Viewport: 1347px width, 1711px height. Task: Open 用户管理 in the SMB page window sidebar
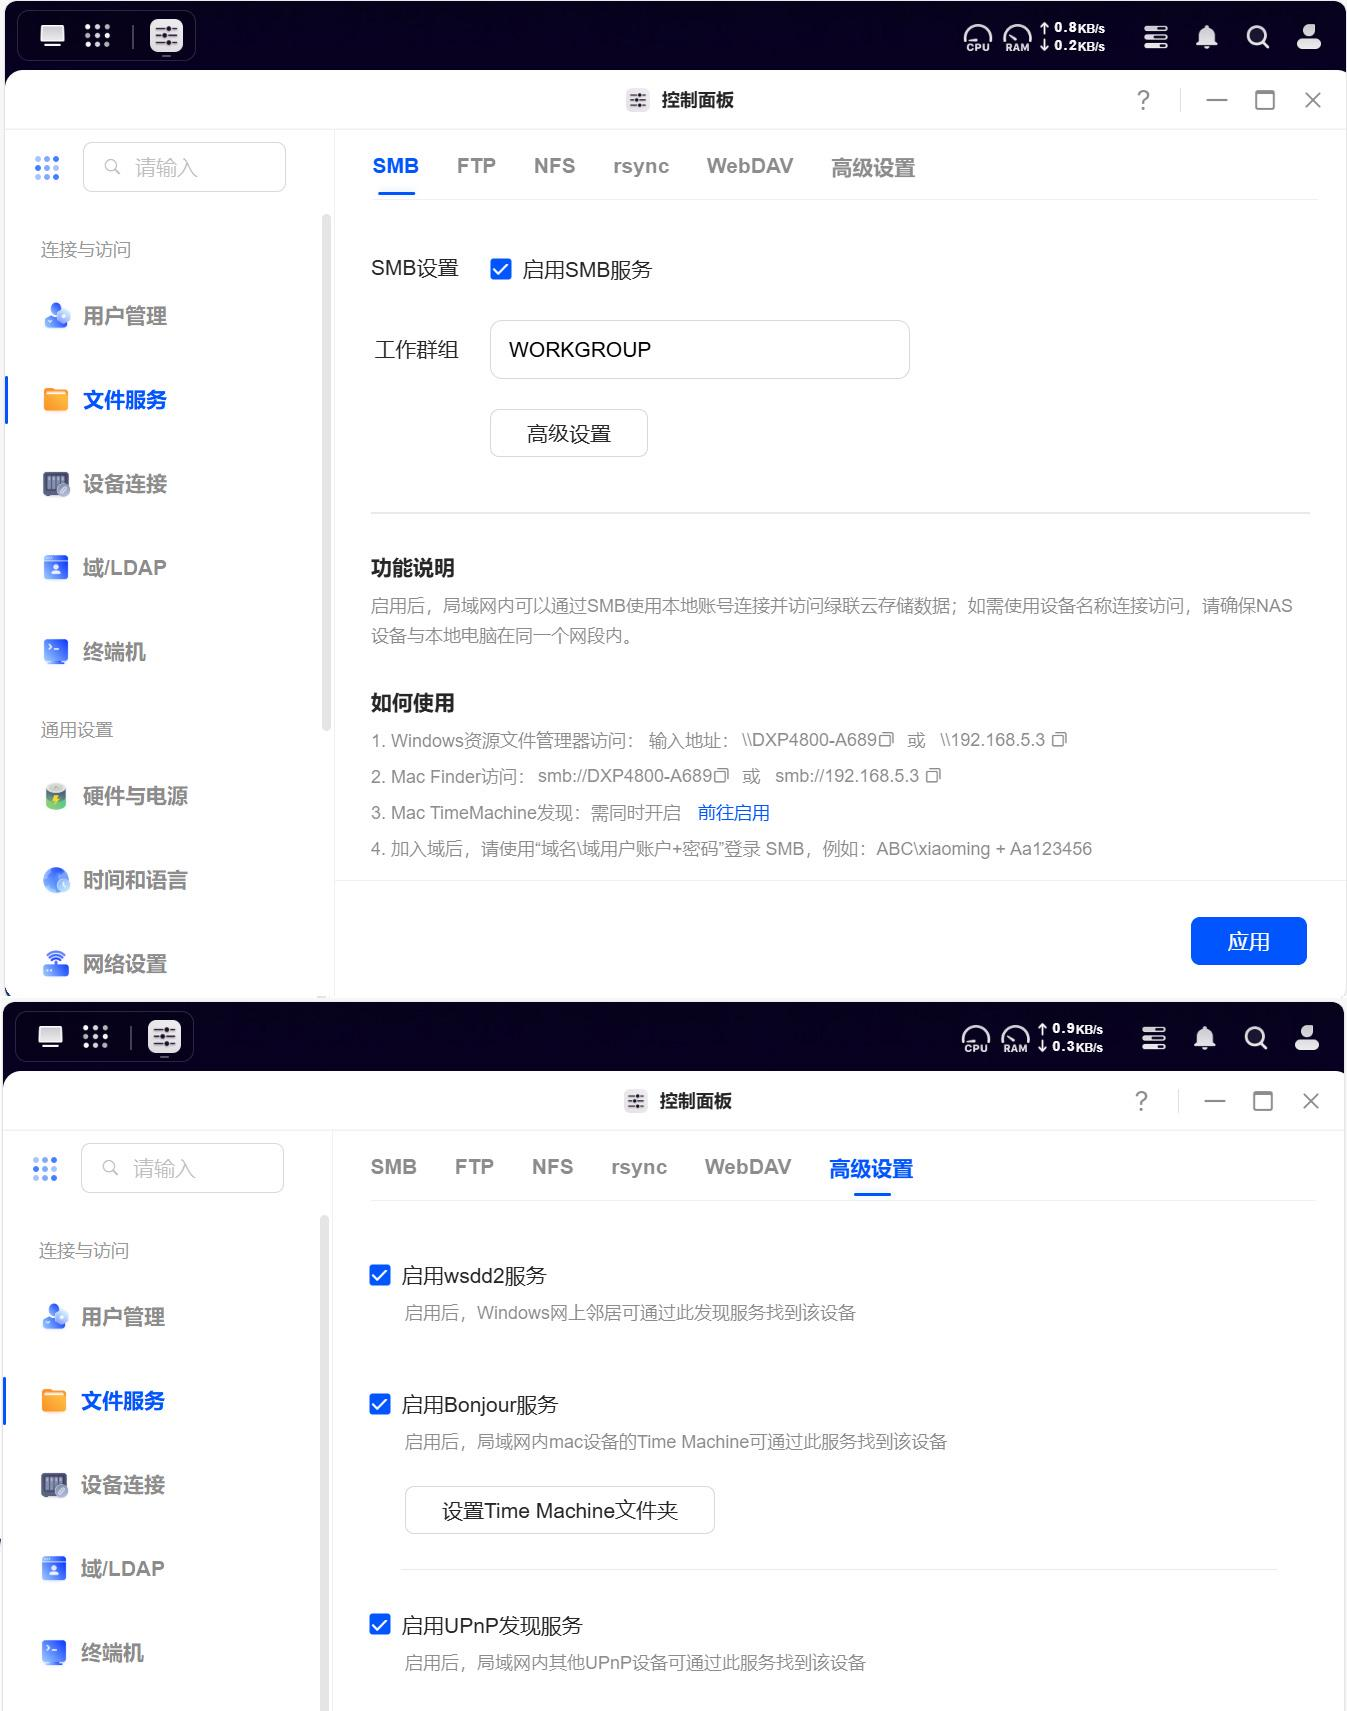pos(105,316)
